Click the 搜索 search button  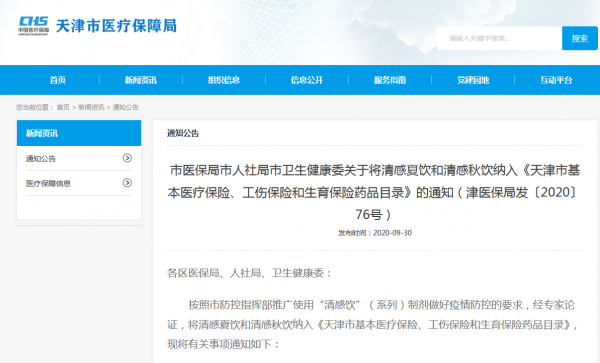click(580, 38)
